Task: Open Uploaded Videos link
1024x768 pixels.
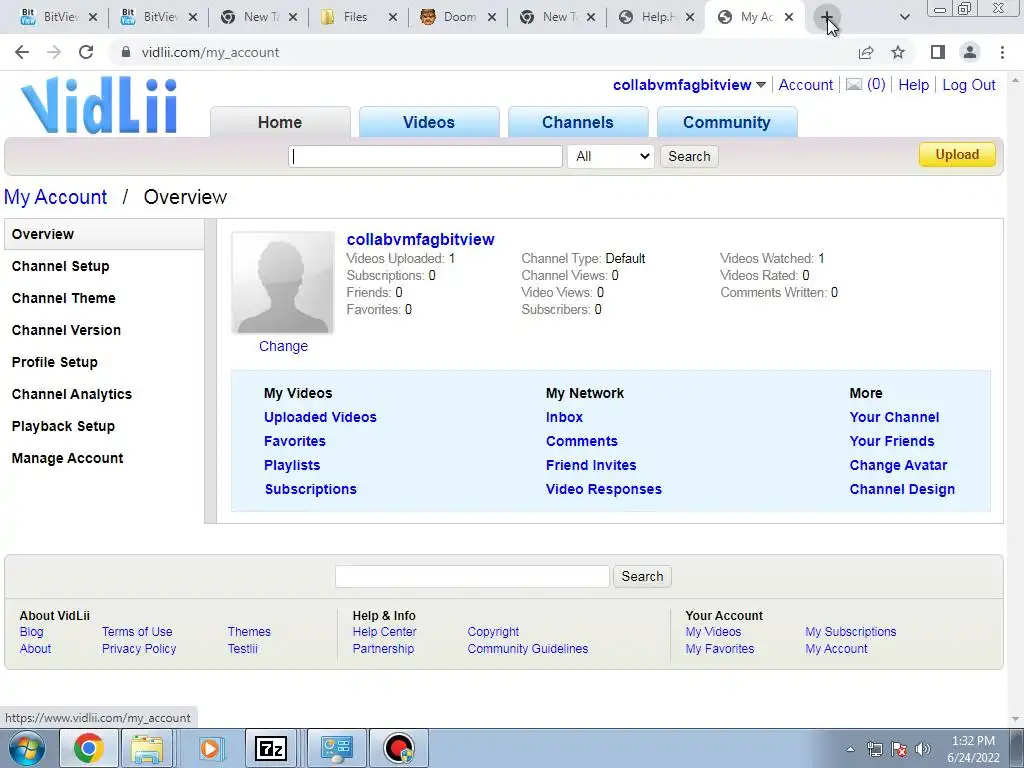Action: point(320,417)
